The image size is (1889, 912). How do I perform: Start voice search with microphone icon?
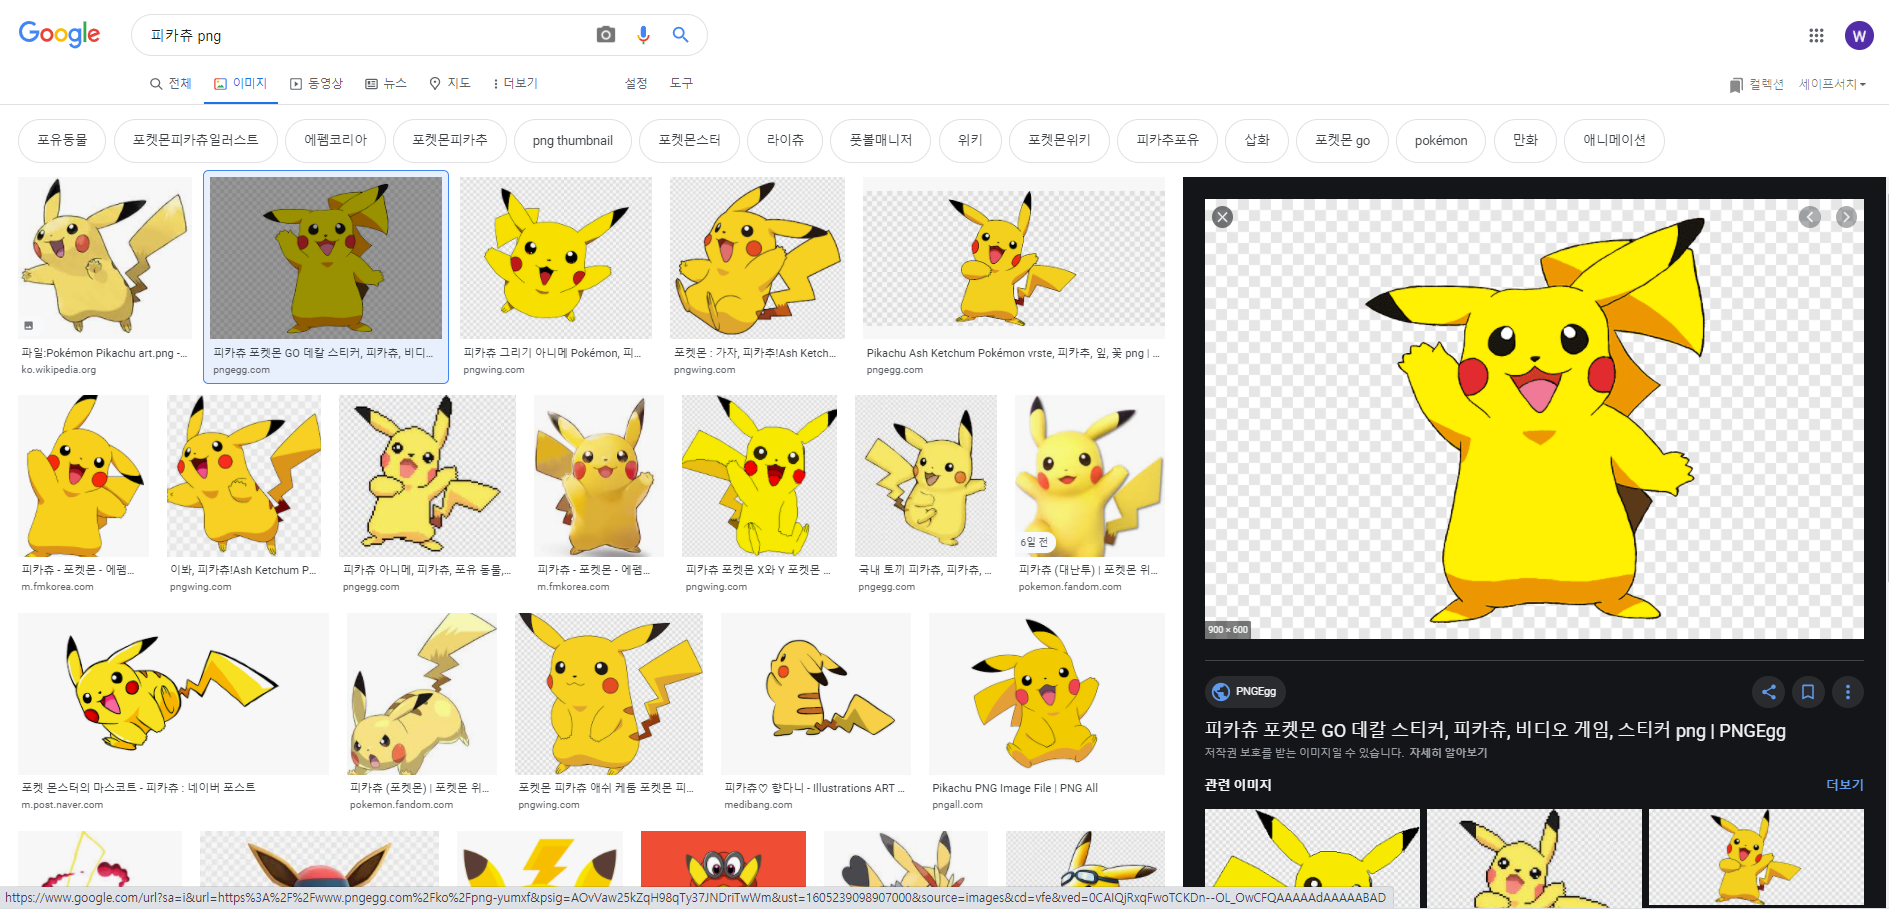[x=643, y=35]
